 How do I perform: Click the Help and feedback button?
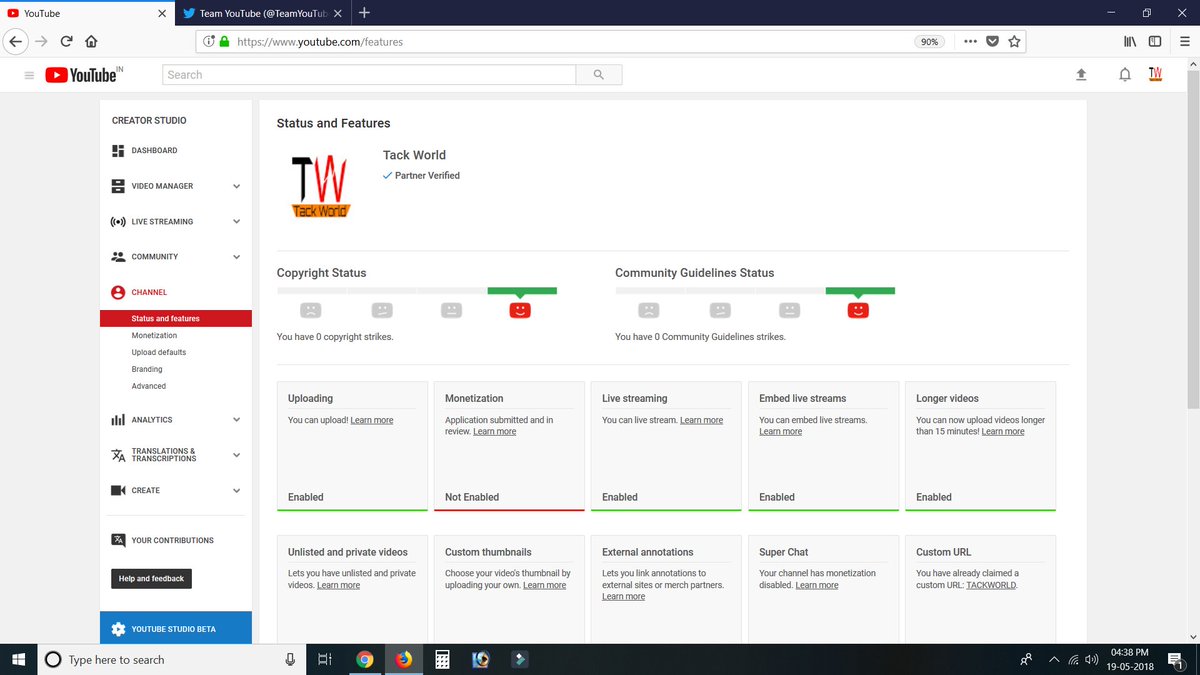coord(151,578)
